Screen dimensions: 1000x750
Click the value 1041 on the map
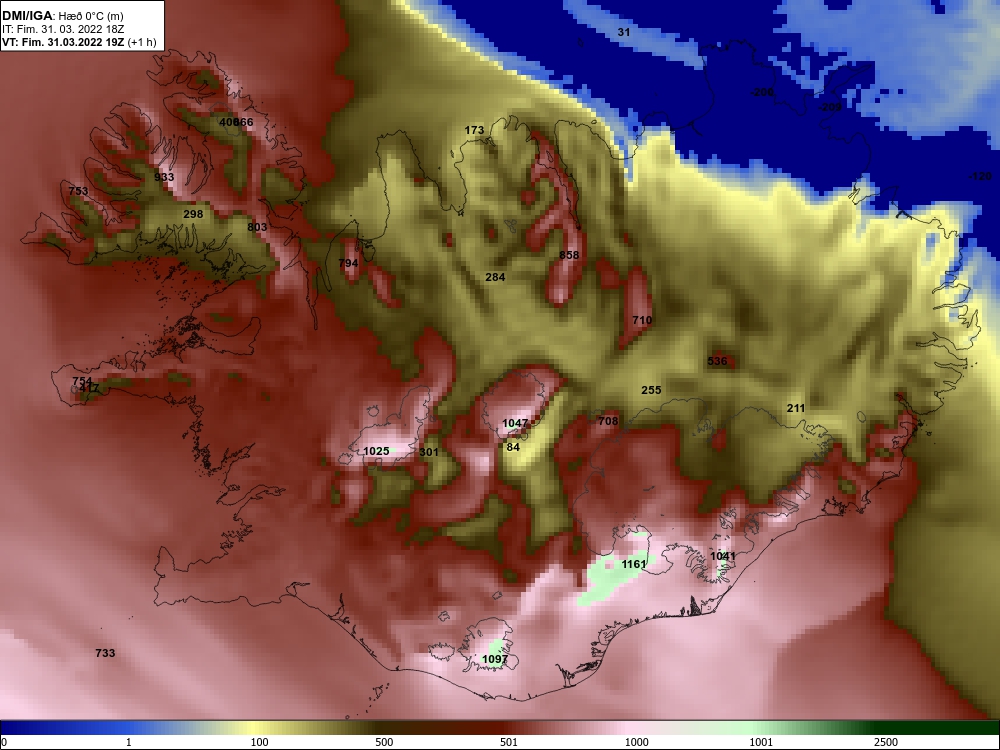723,556
